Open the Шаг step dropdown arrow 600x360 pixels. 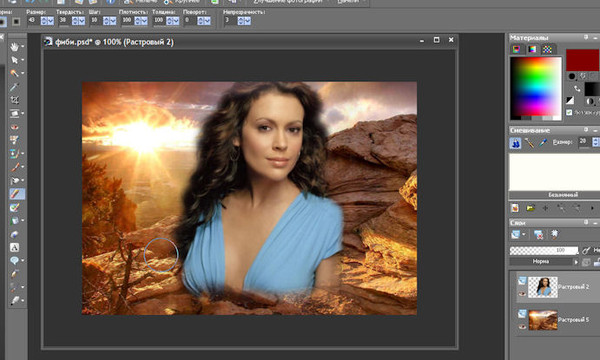click(113, 21)
